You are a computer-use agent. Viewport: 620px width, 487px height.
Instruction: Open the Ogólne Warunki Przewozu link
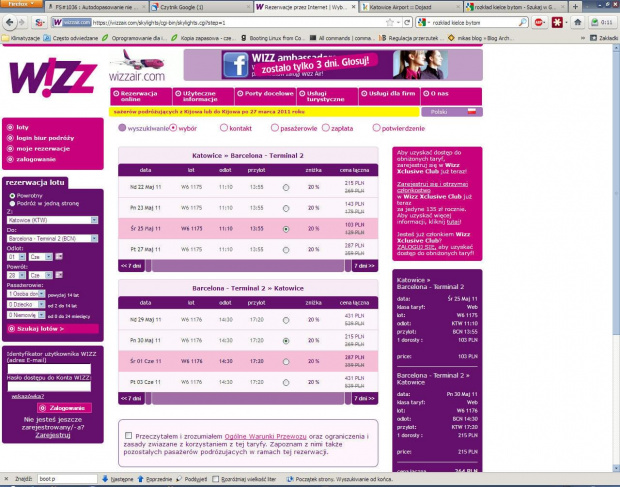point(265,436)
